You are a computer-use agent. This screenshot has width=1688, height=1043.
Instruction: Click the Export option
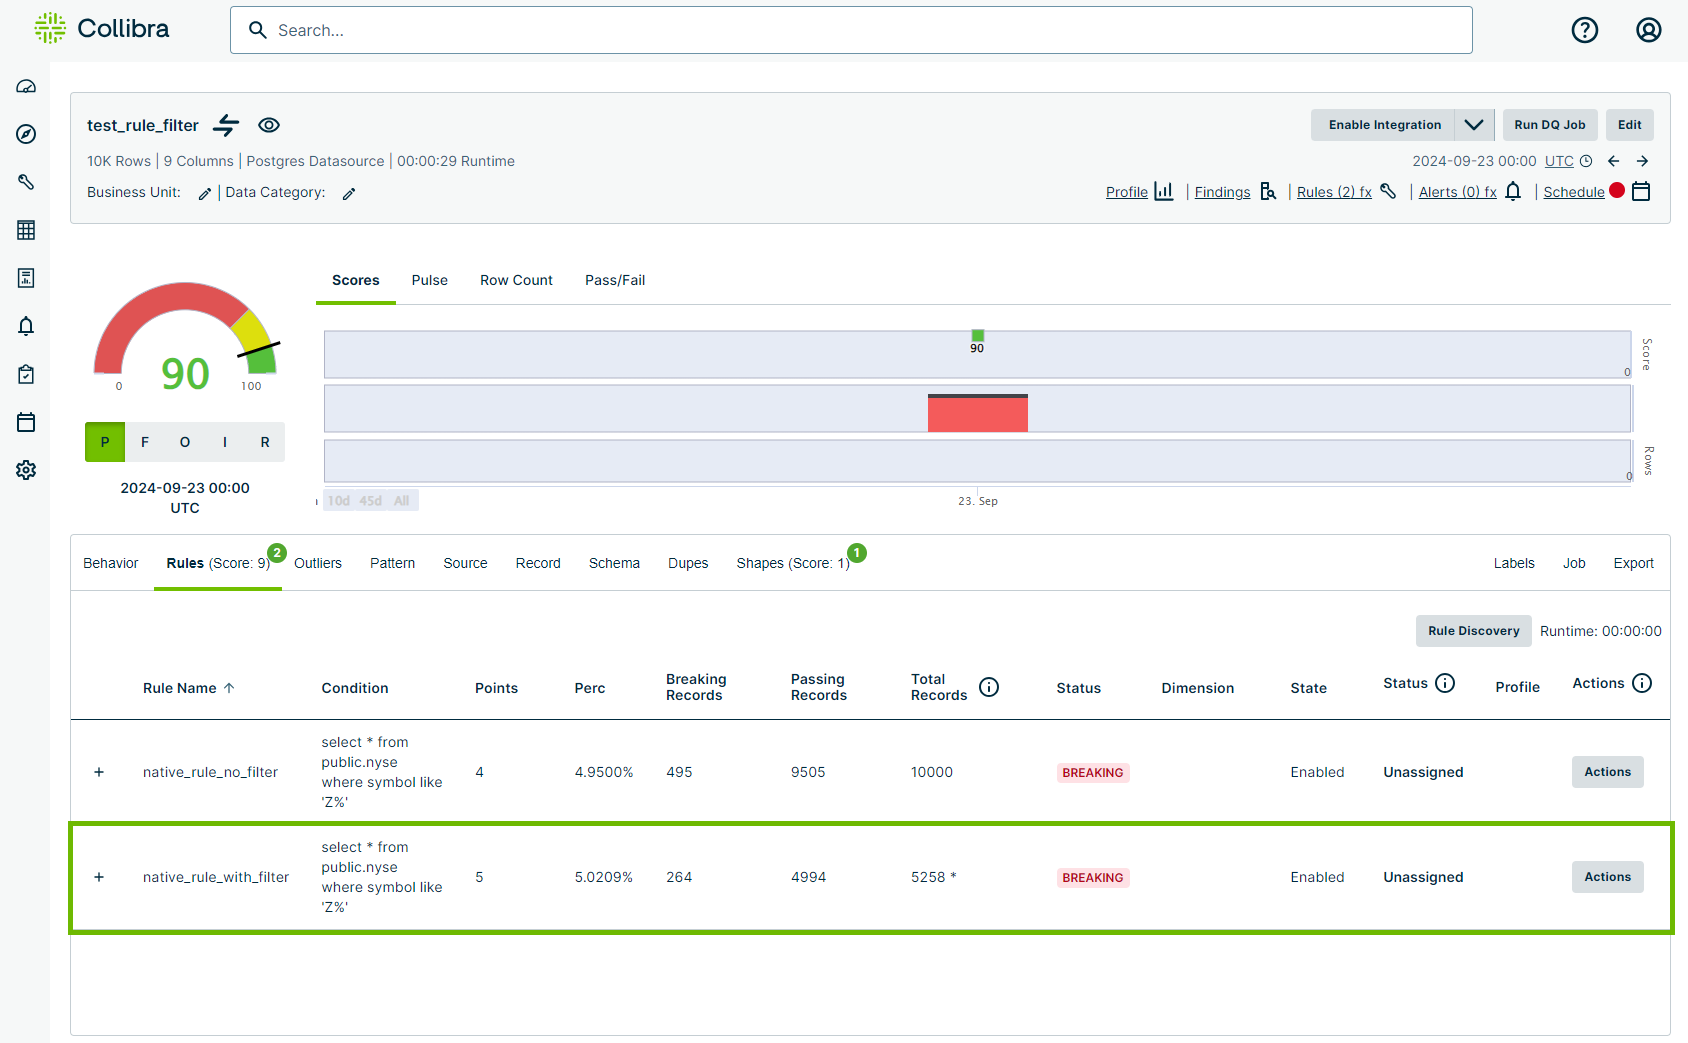point(1634,563)
